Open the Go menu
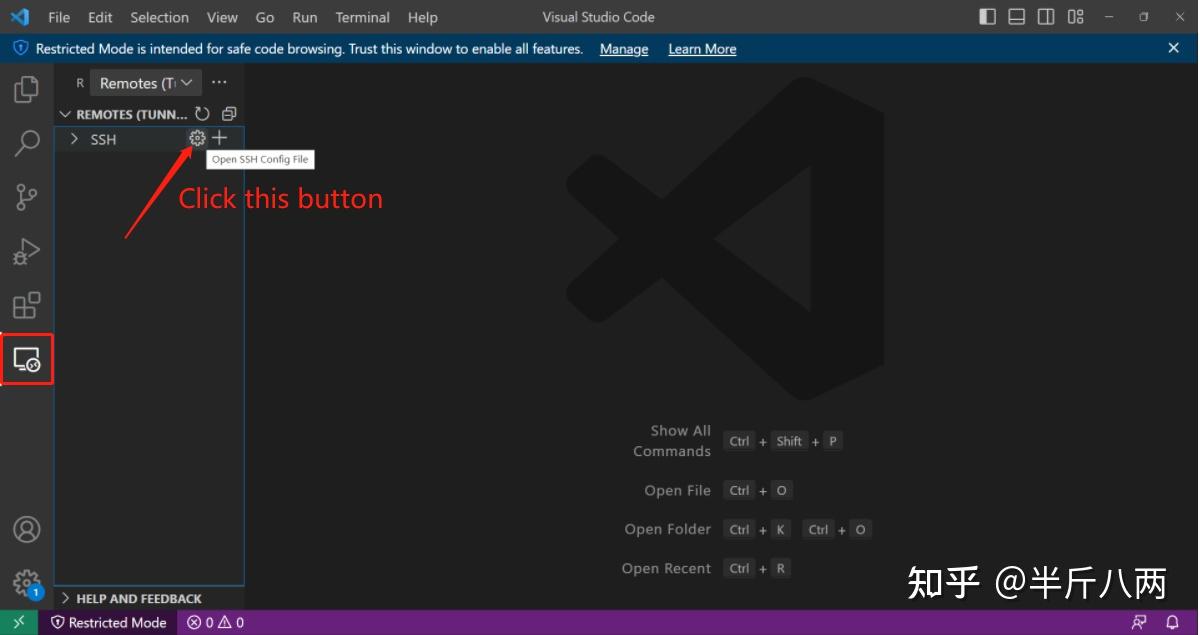This screenshot has height=635, width=1200. tap(265, 17)
